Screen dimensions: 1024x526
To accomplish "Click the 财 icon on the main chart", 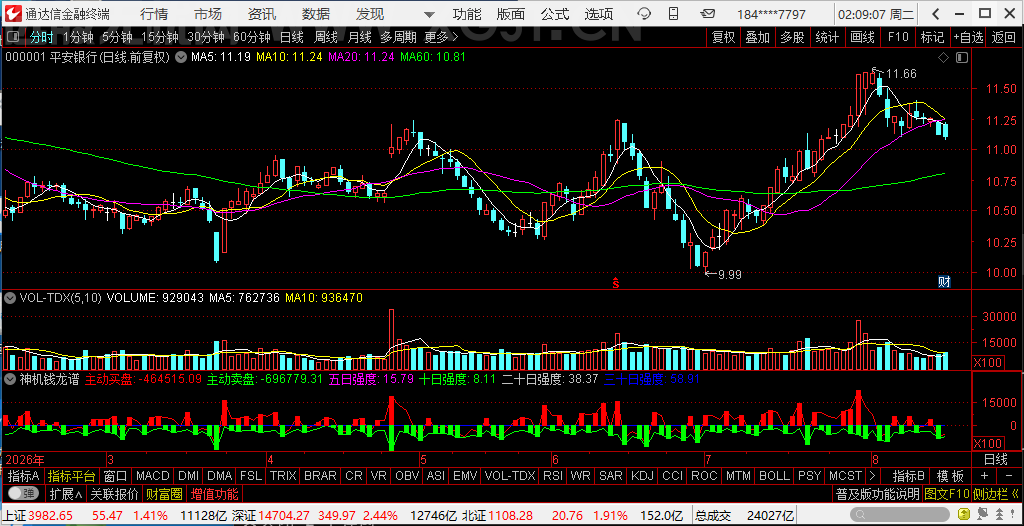I will pos(944,282).
